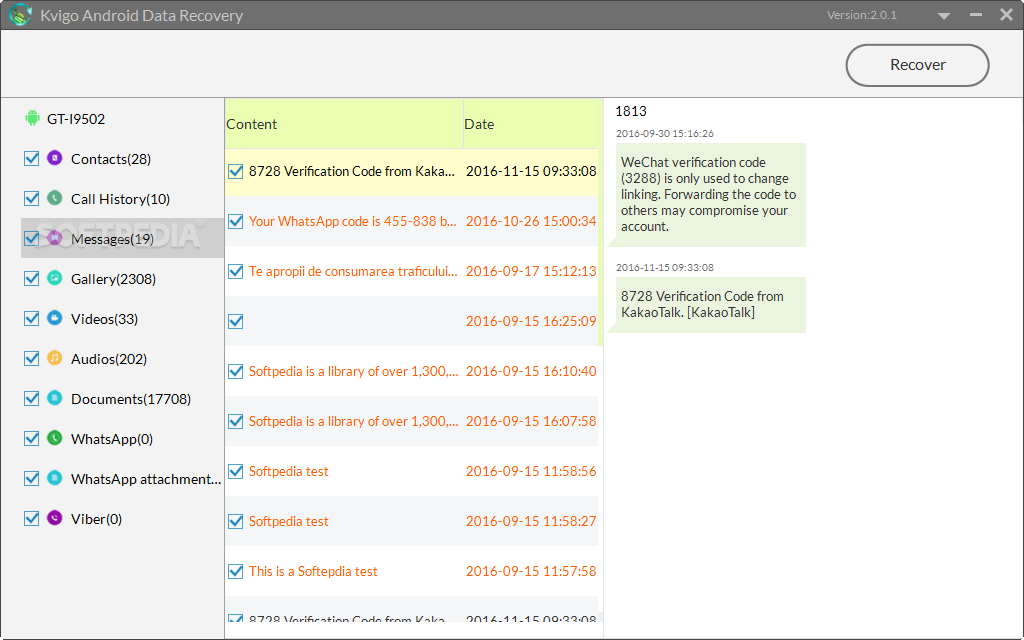Viewport: 1024px width, 640px height.
Task: Click the Date column header
Action: 531,123
